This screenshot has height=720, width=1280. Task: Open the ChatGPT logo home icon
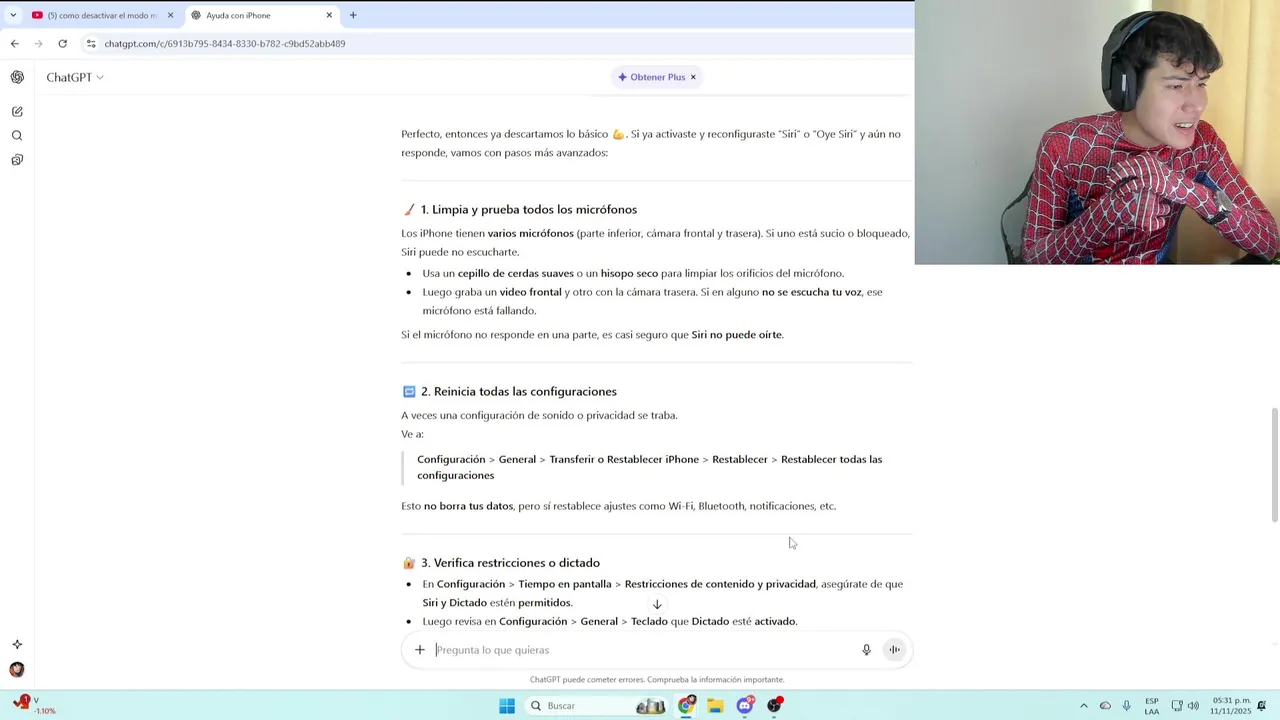point(17,77)
